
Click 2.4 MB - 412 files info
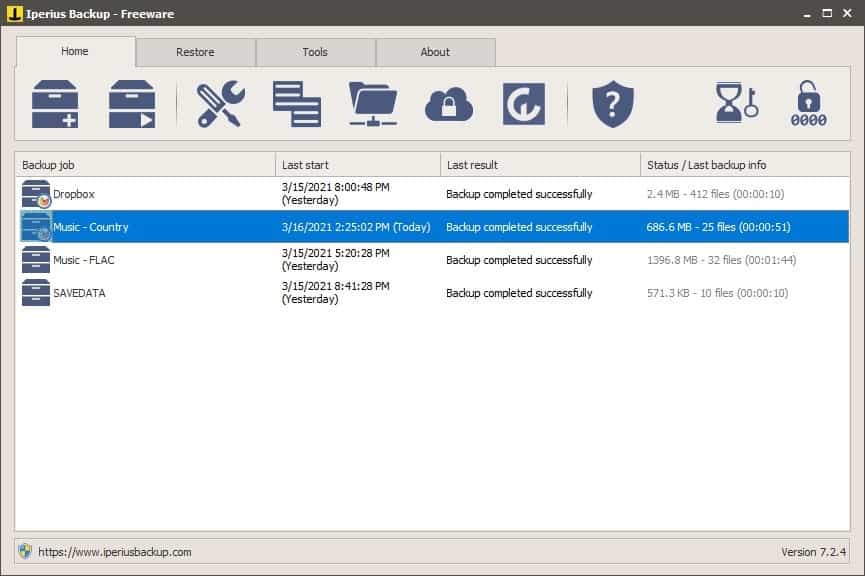[716, 194]
